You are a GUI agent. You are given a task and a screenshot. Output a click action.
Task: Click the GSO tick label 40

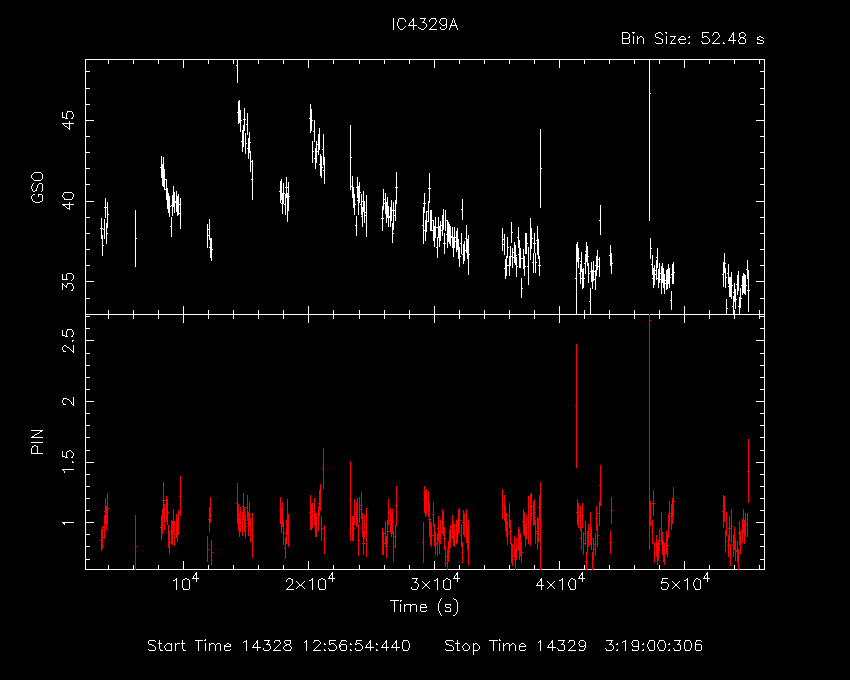click(69, 201)
